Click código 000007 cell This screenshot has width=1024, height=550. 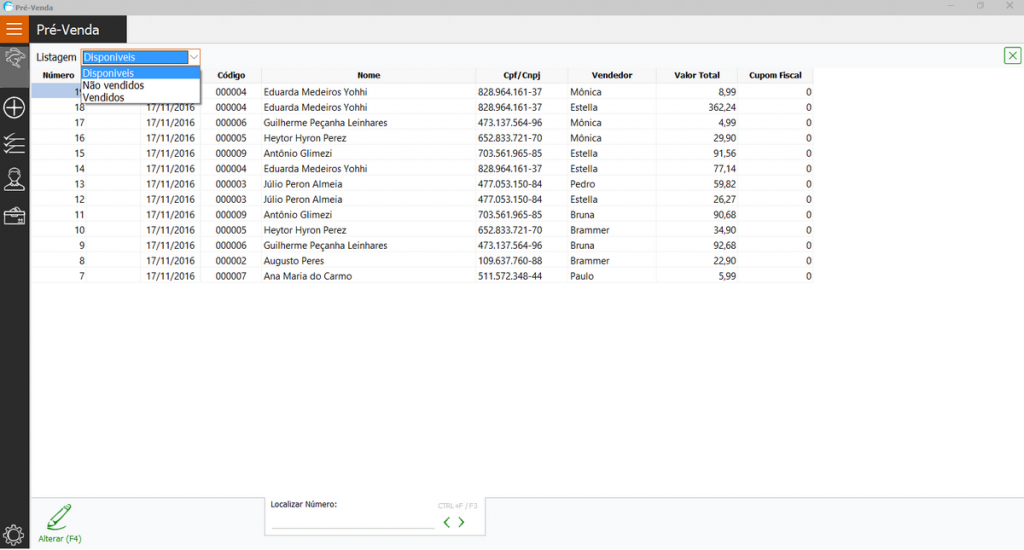[x=231, y=276]
